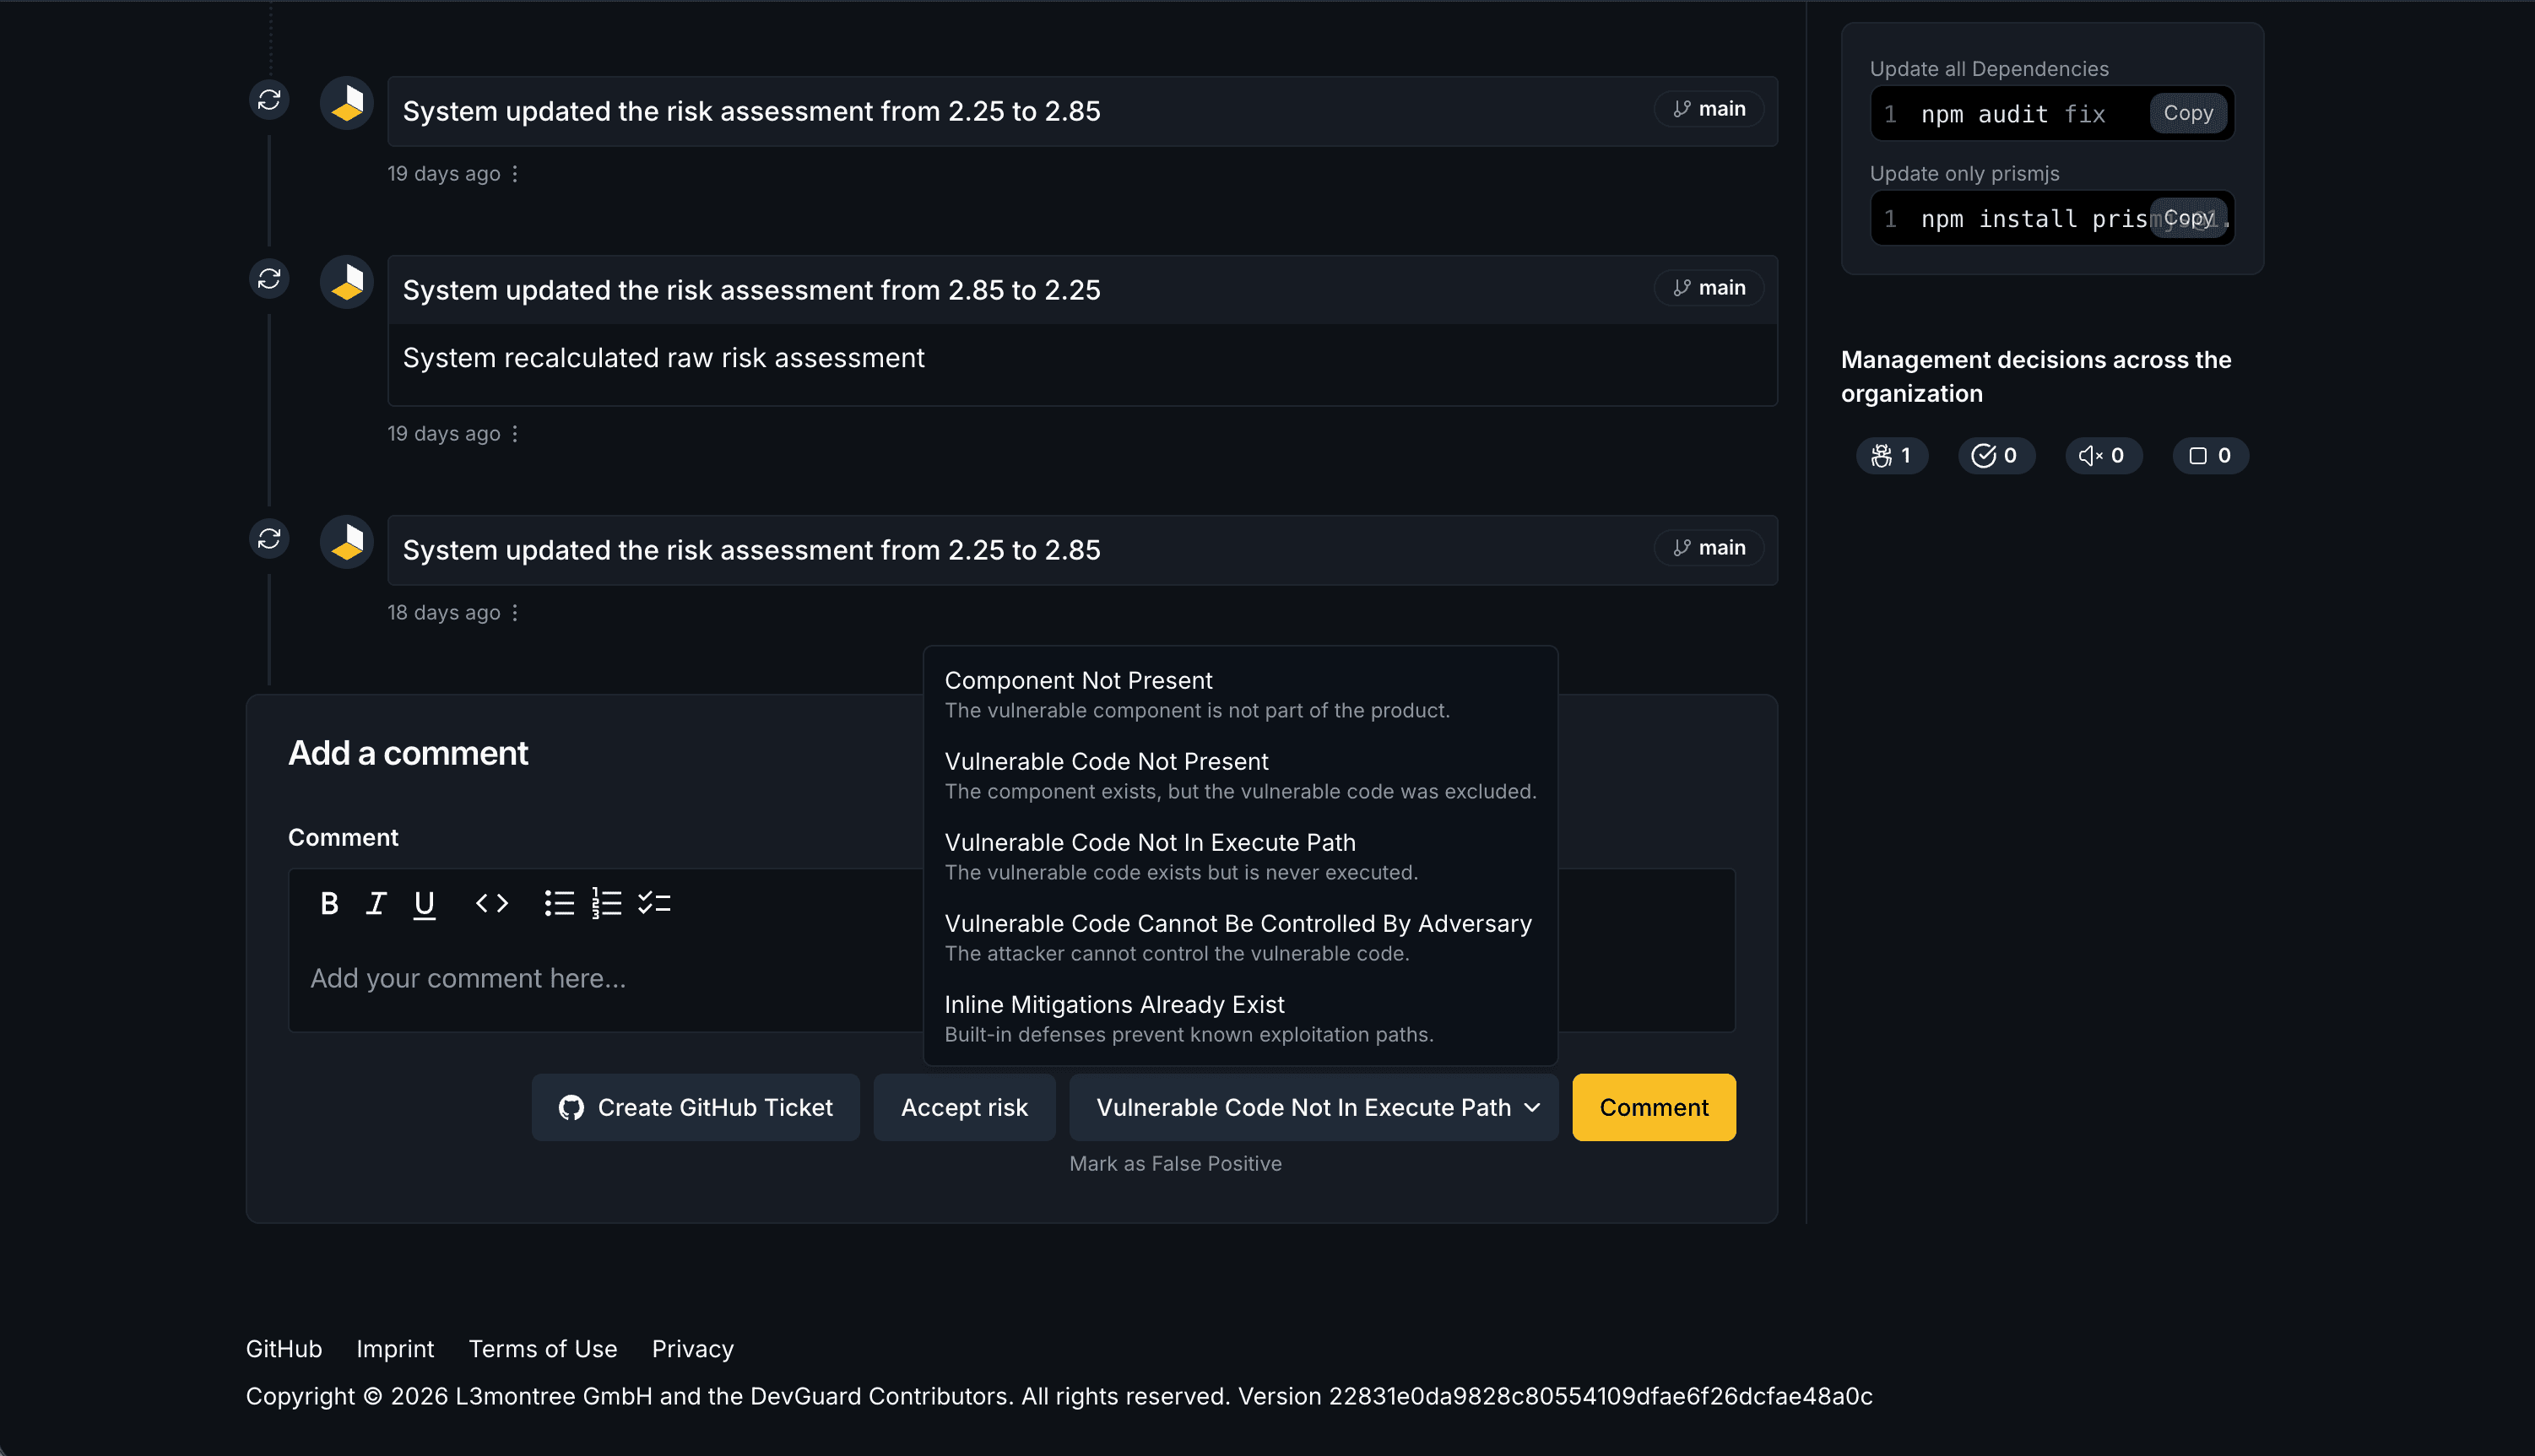The width and height of the screenshot is (2535, 1456).
Task: Insert a bulleted list in the comment
Action: point(559,903)
